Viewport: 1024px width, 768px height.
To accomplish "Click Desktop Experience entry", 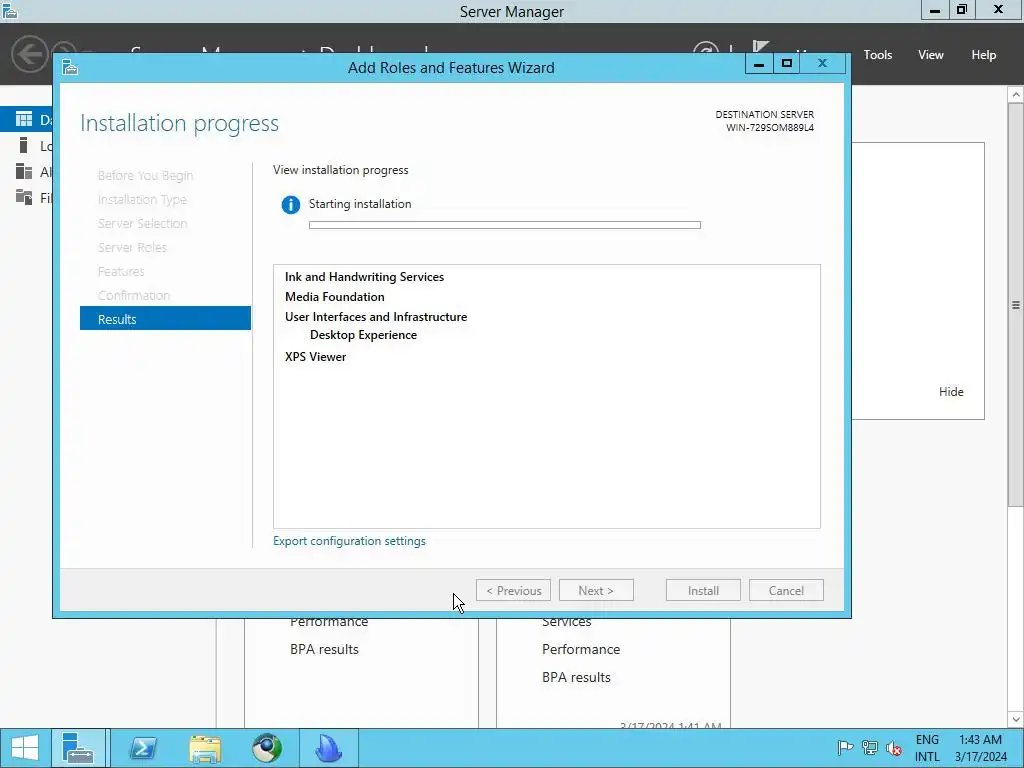I will [363, 335].
